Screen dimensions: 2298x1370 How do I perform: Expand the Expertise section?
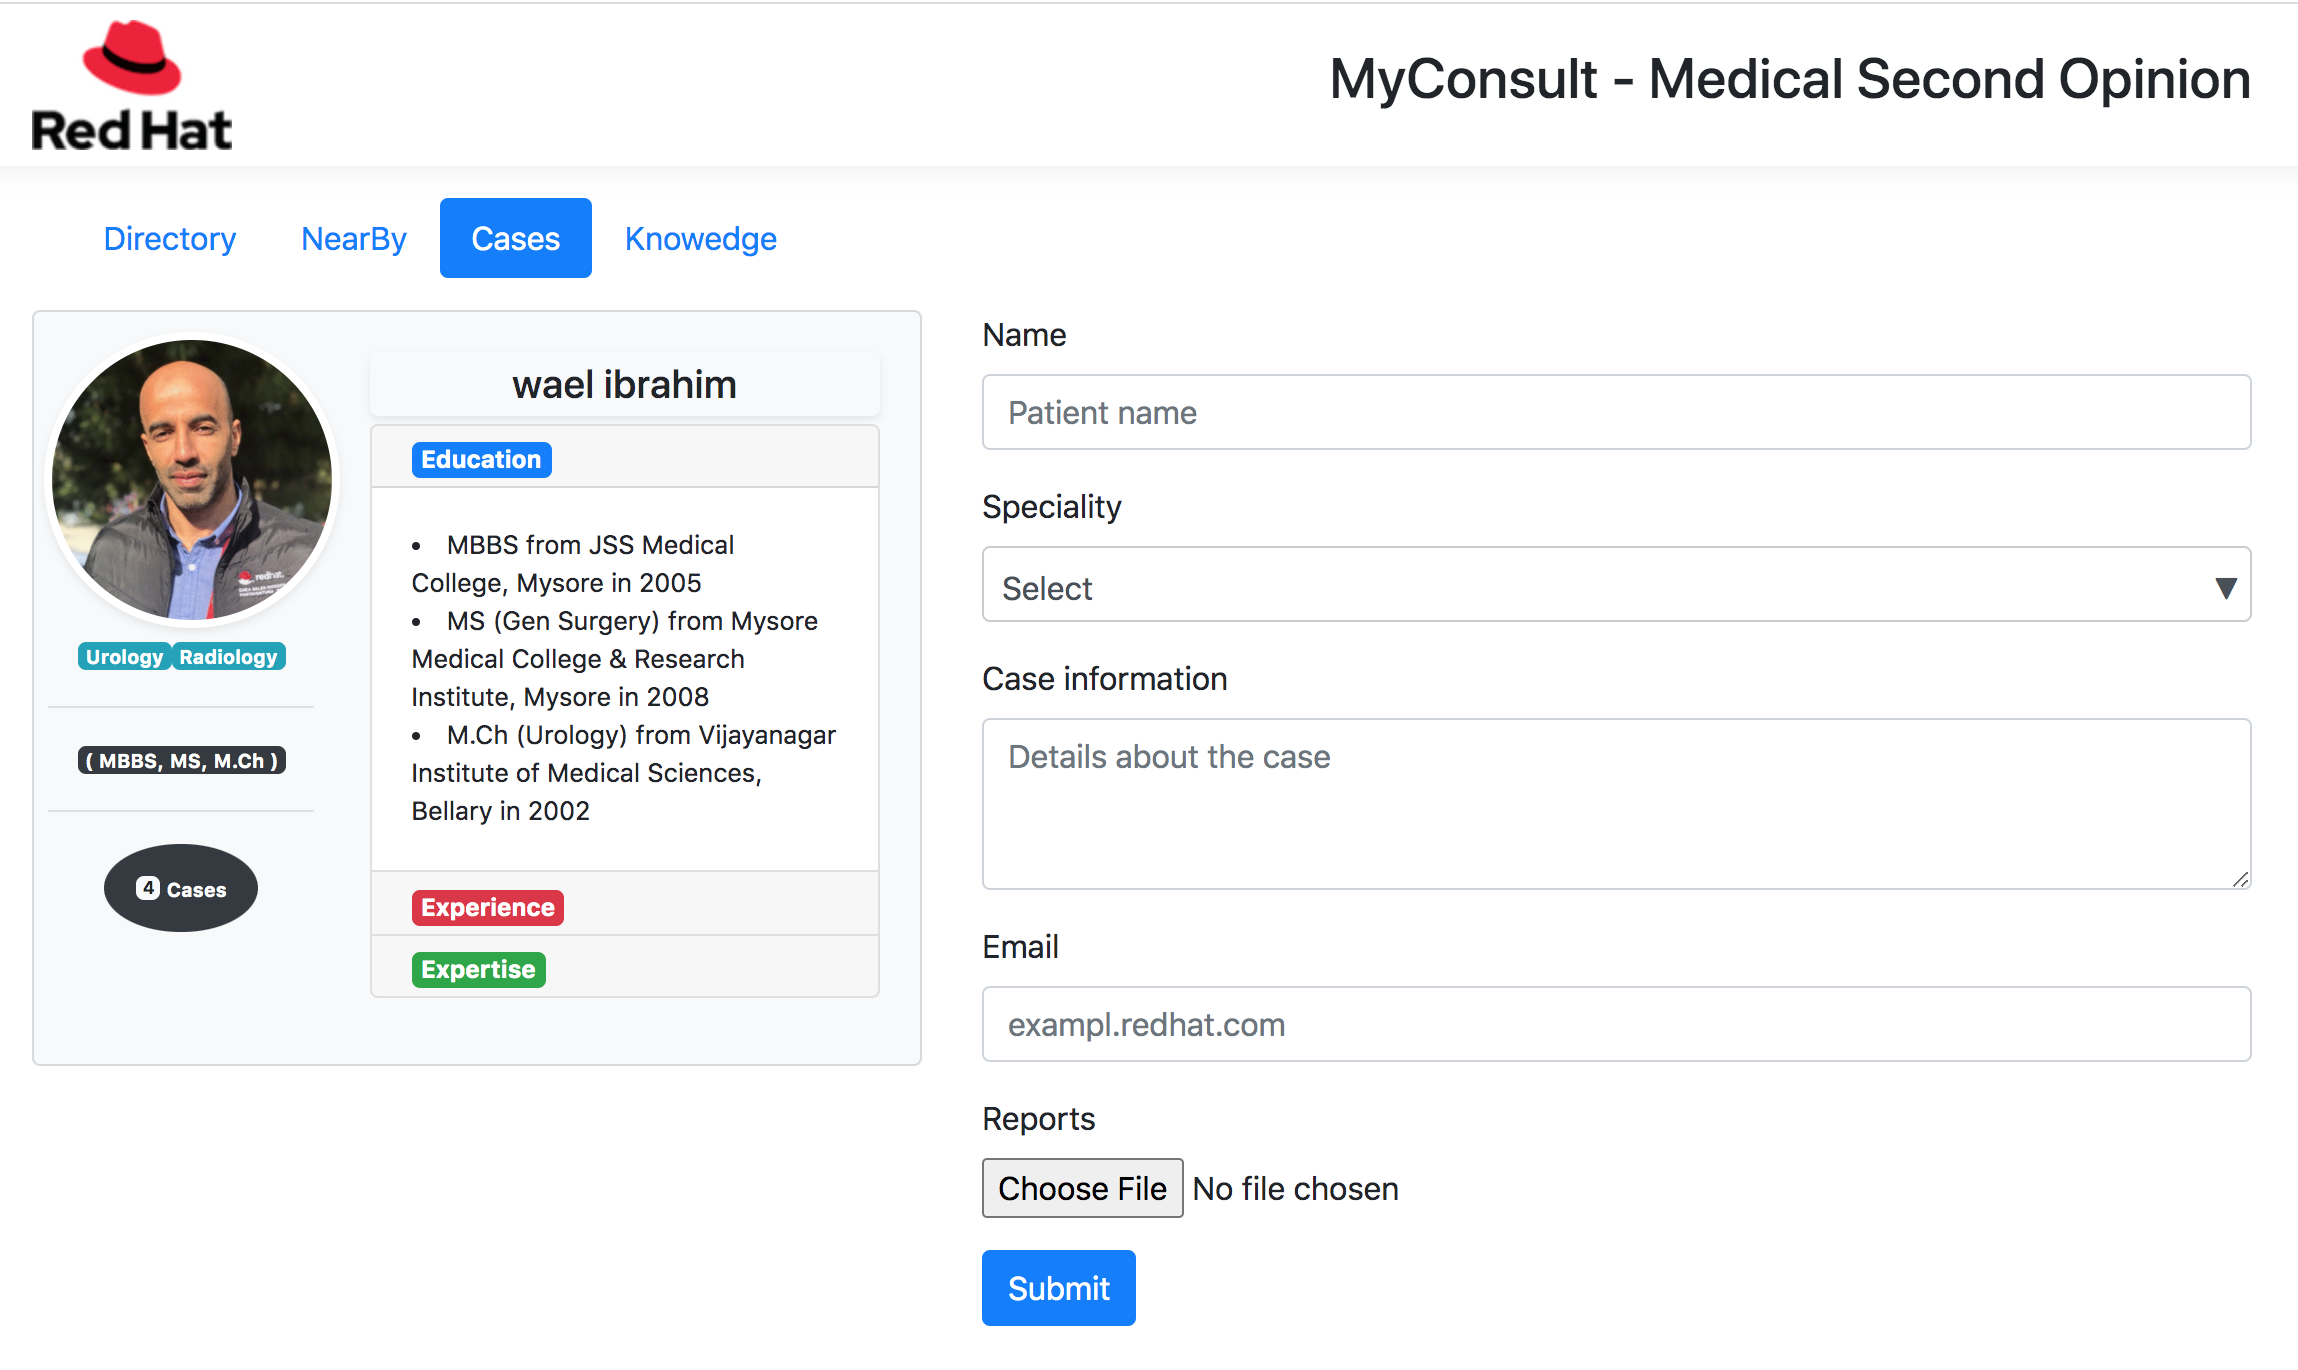[478, 969]
